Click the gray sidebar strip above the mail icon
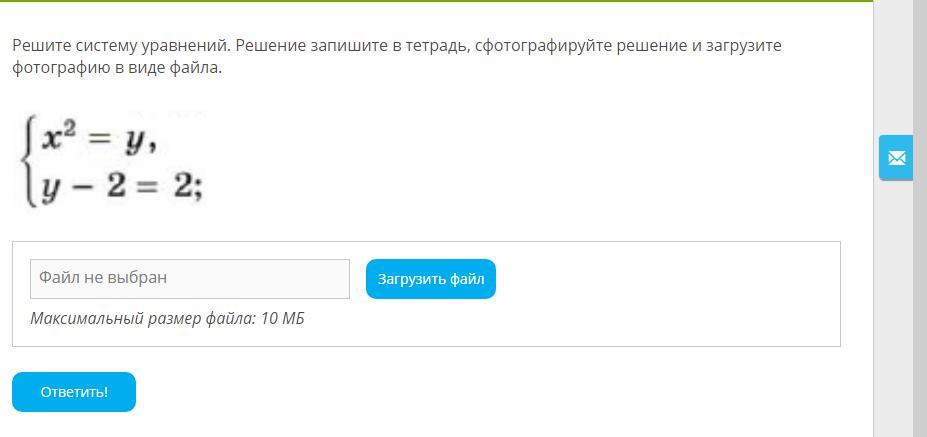 click(x=894, y=60)
